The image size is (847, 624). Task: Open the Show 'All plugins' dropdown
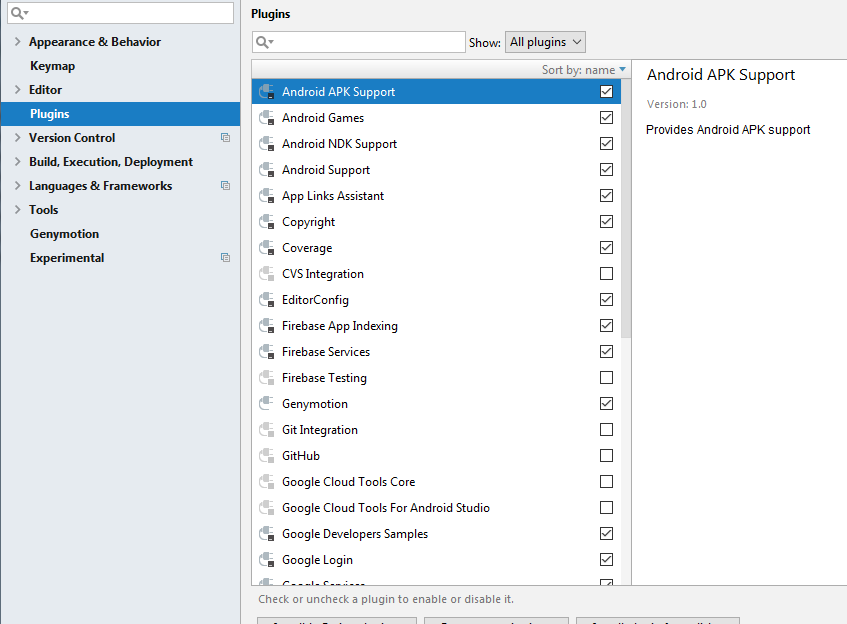(545, 42)
